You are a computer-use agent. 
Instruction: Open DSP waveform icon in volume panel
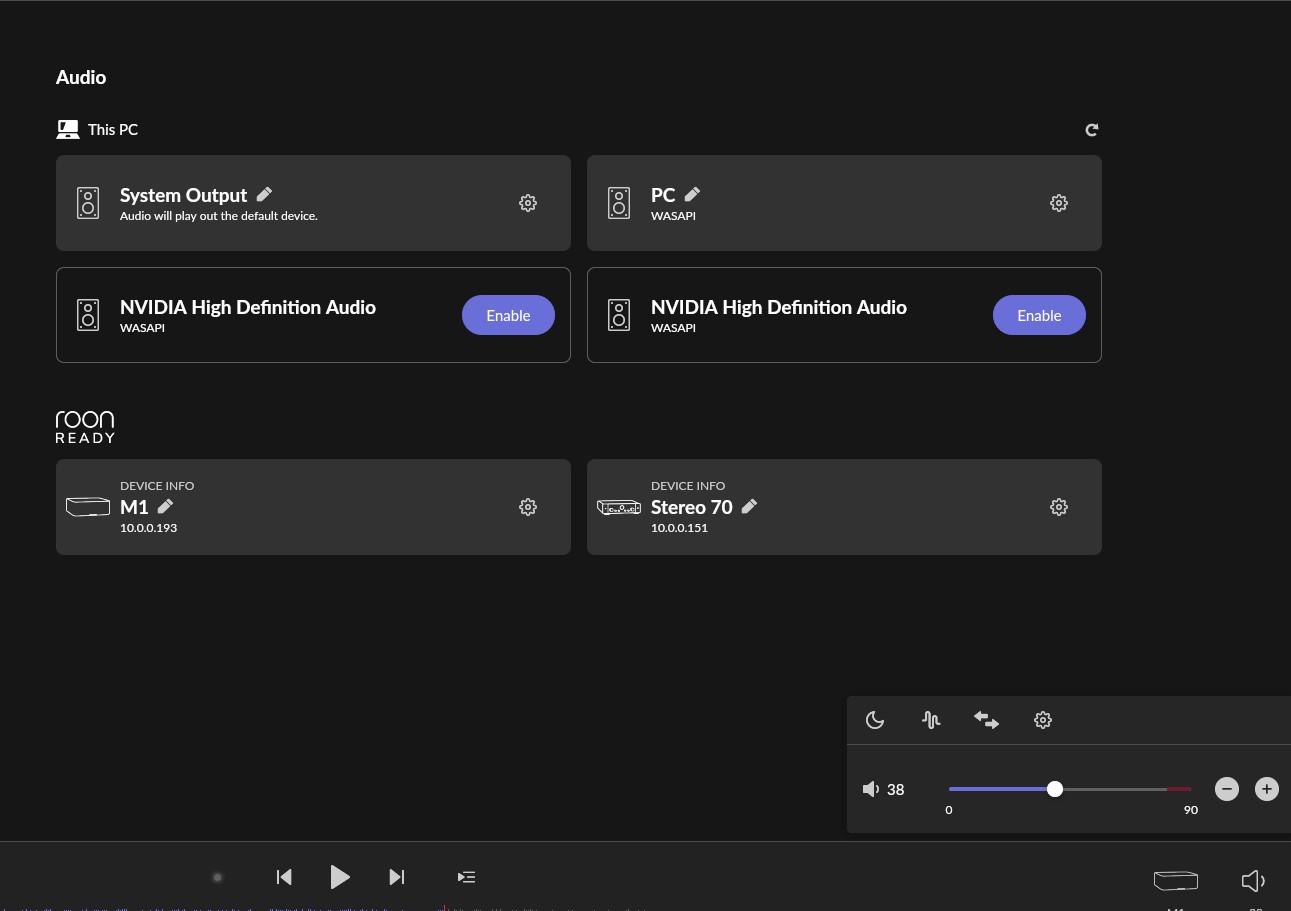[931, 720]
